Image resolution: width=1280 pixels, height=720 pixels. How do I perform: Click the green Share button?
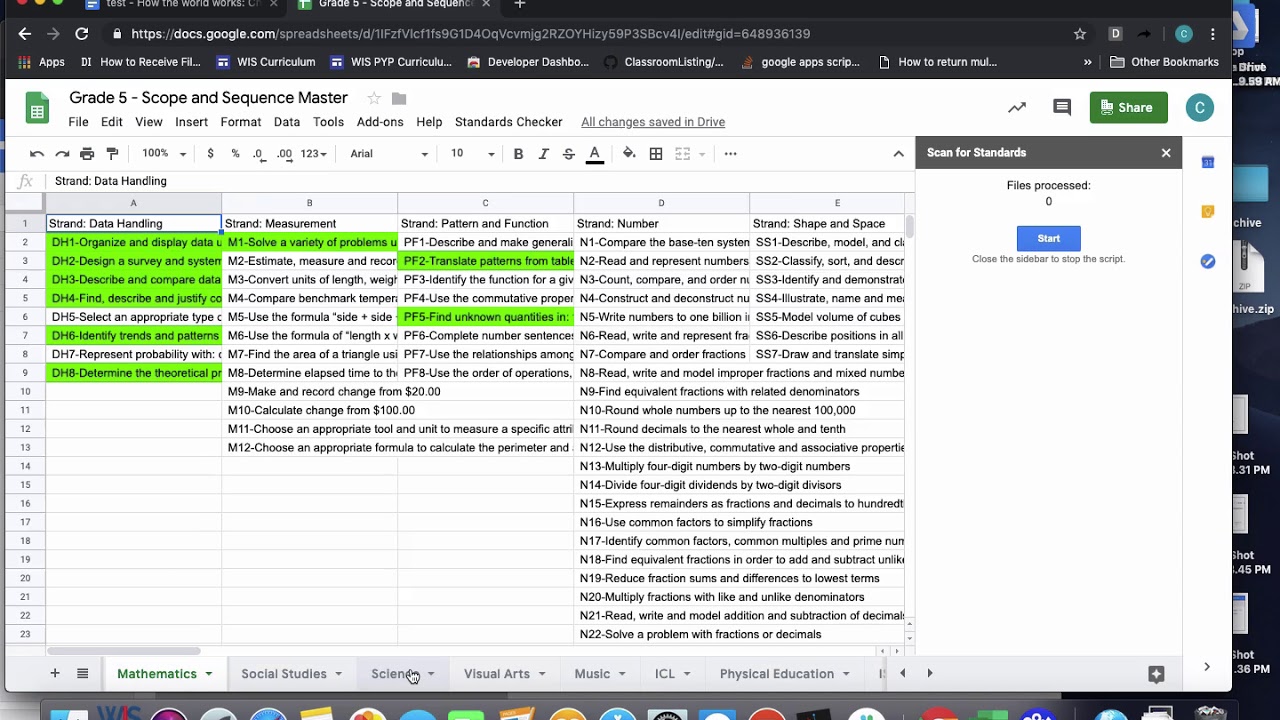[x=1128, y=107]
